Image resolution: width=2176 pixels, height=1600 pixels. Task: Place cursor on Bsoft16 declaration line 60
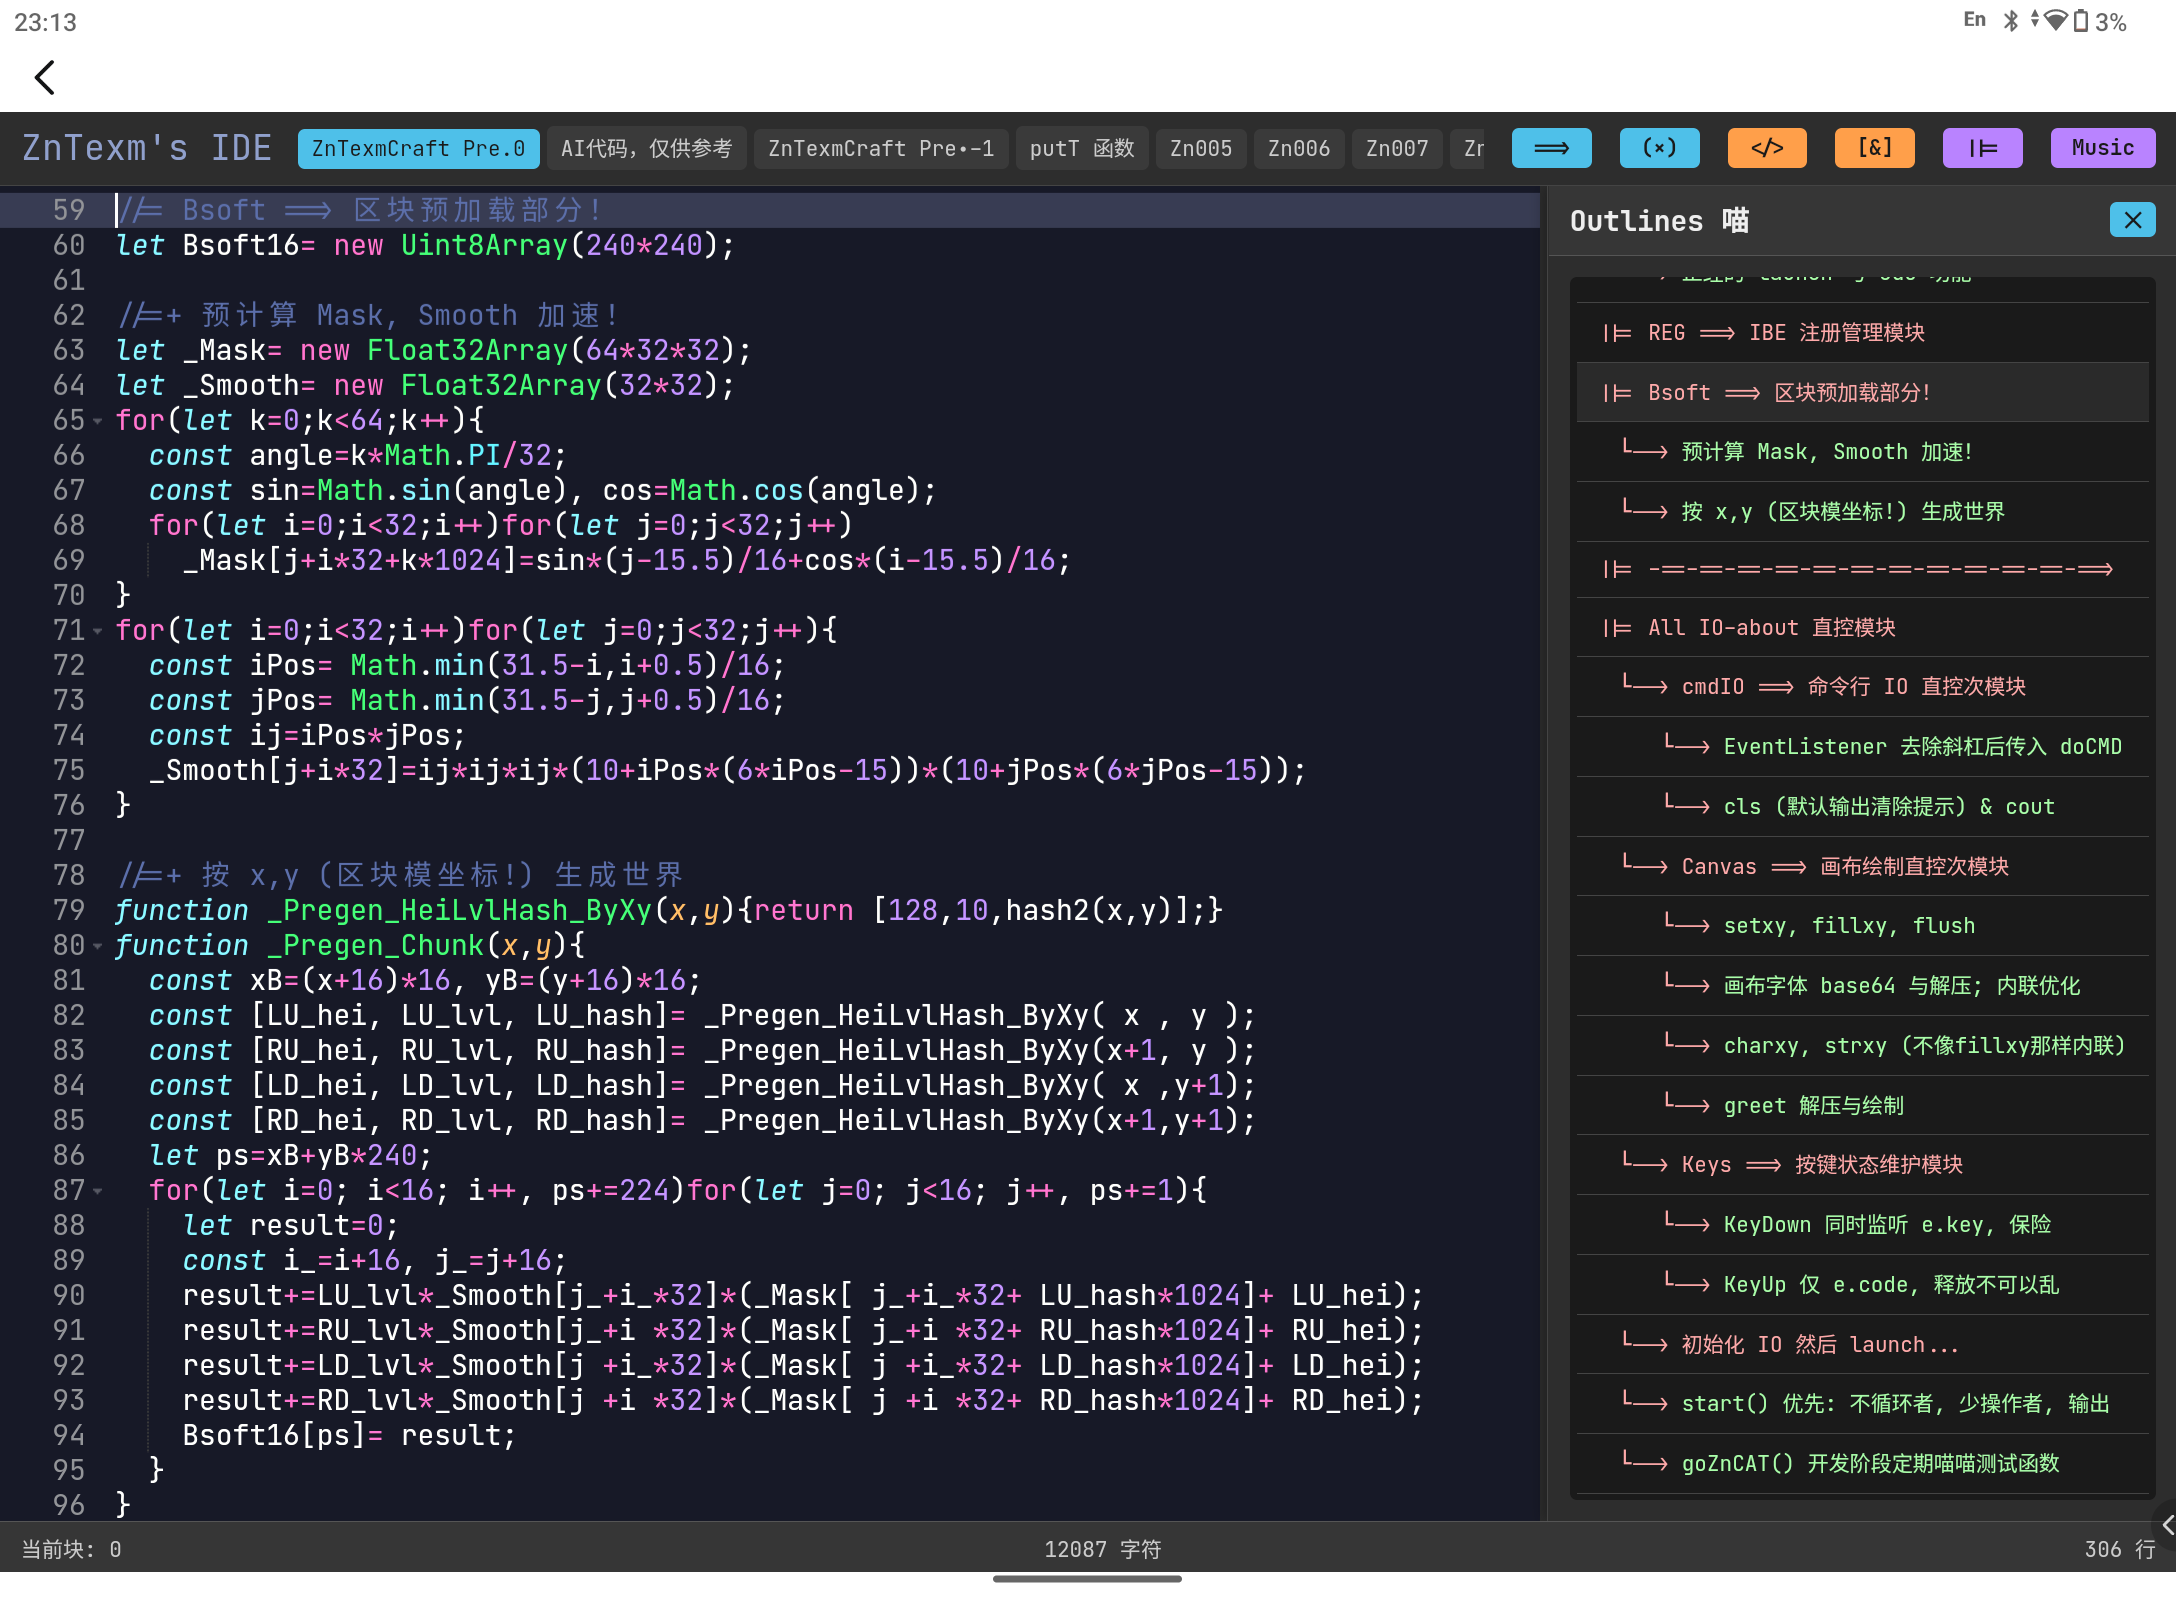tap(425, 246)
